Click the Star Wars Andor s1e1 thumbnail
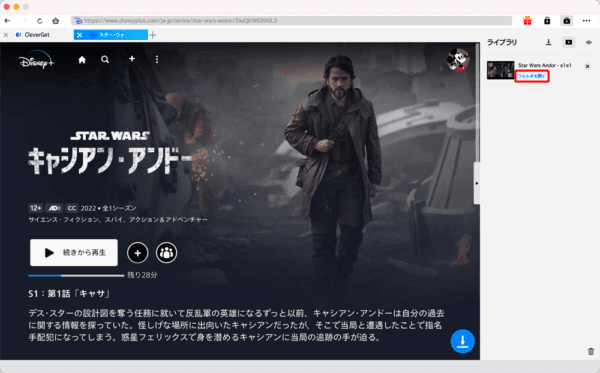The height and width of the screenshot is (373, 600). (x=501, y=70)
